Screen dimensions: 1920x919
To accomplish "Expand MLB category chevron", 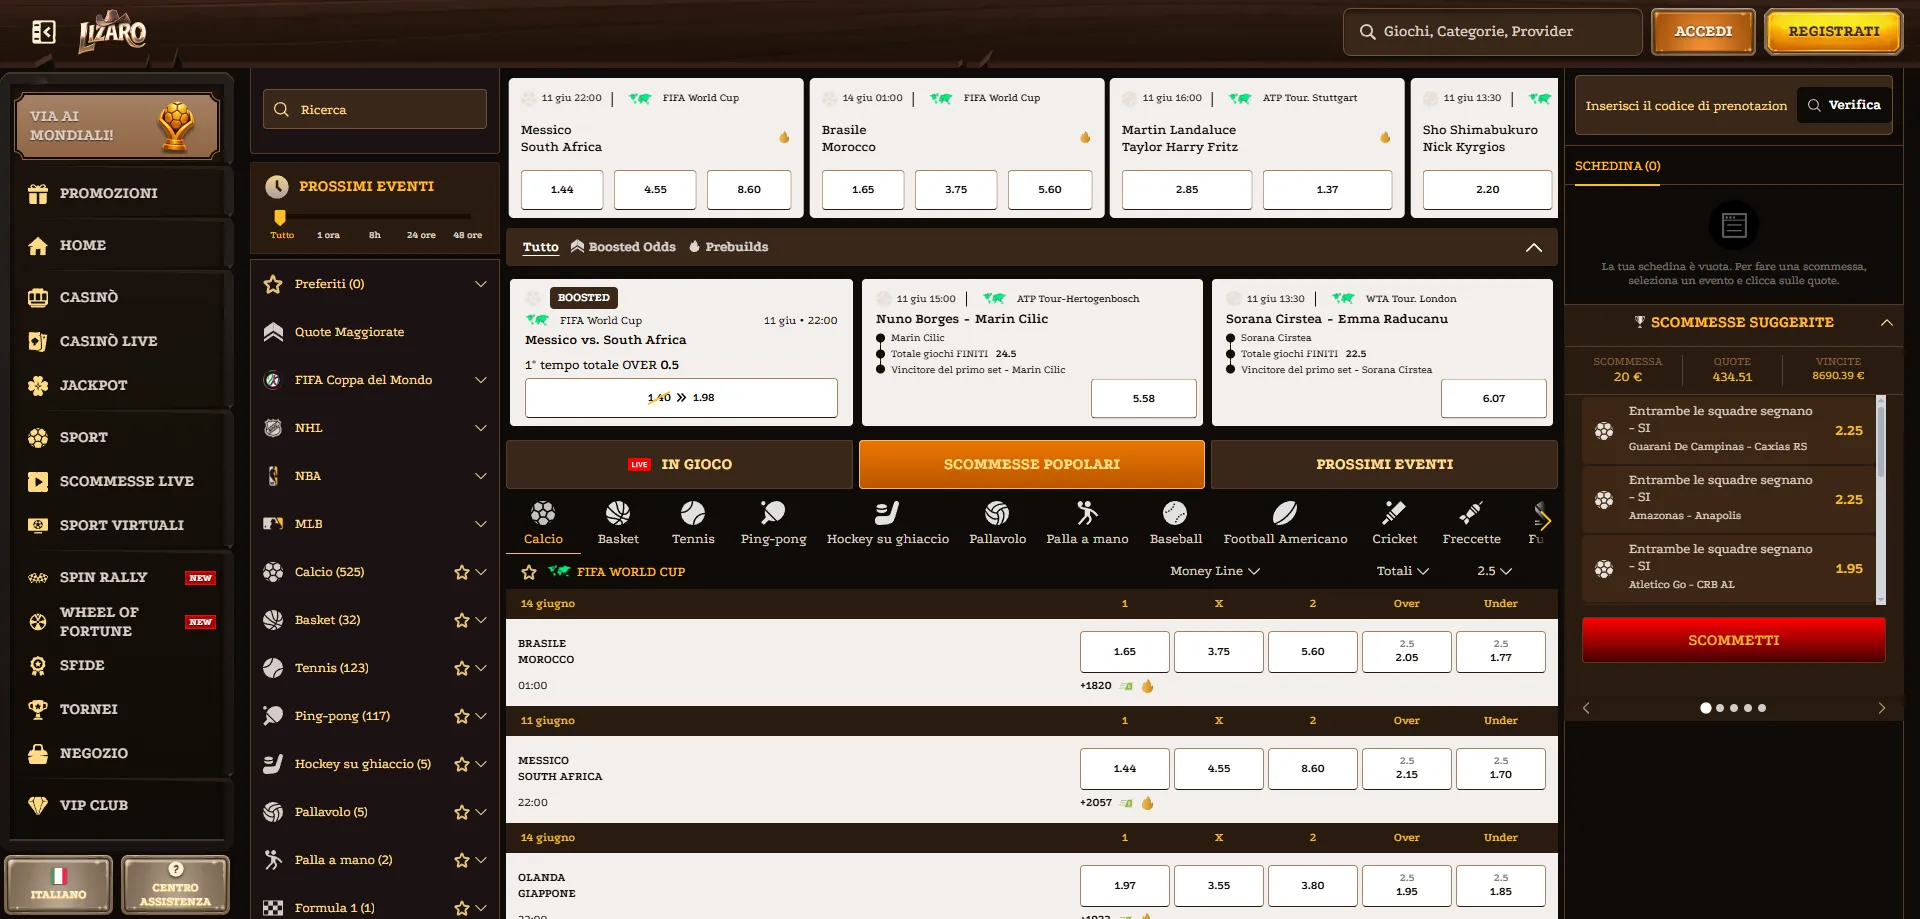I will point(481,524).
